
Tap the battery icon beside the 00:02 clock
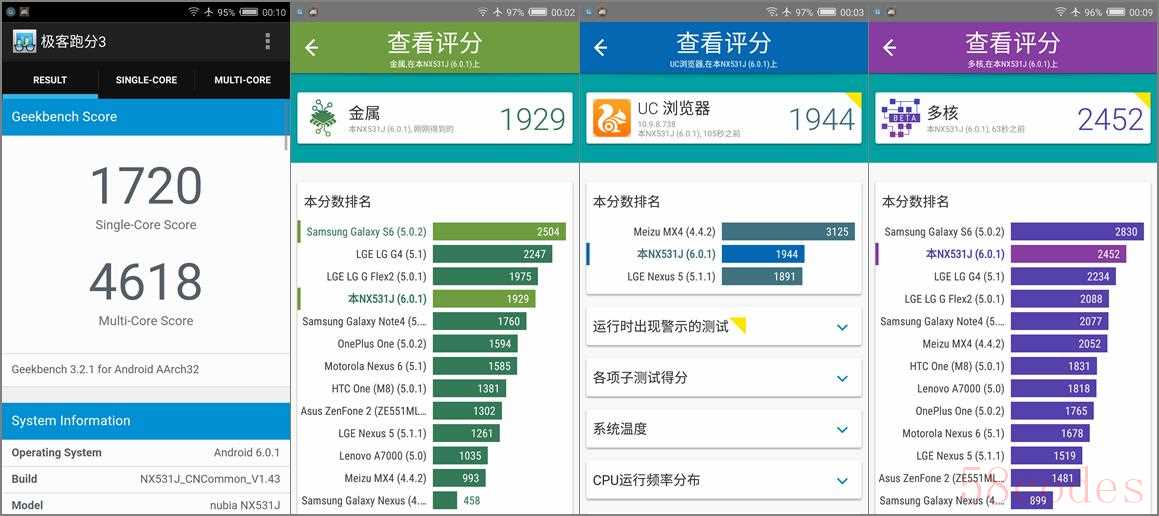coord(538,13)
